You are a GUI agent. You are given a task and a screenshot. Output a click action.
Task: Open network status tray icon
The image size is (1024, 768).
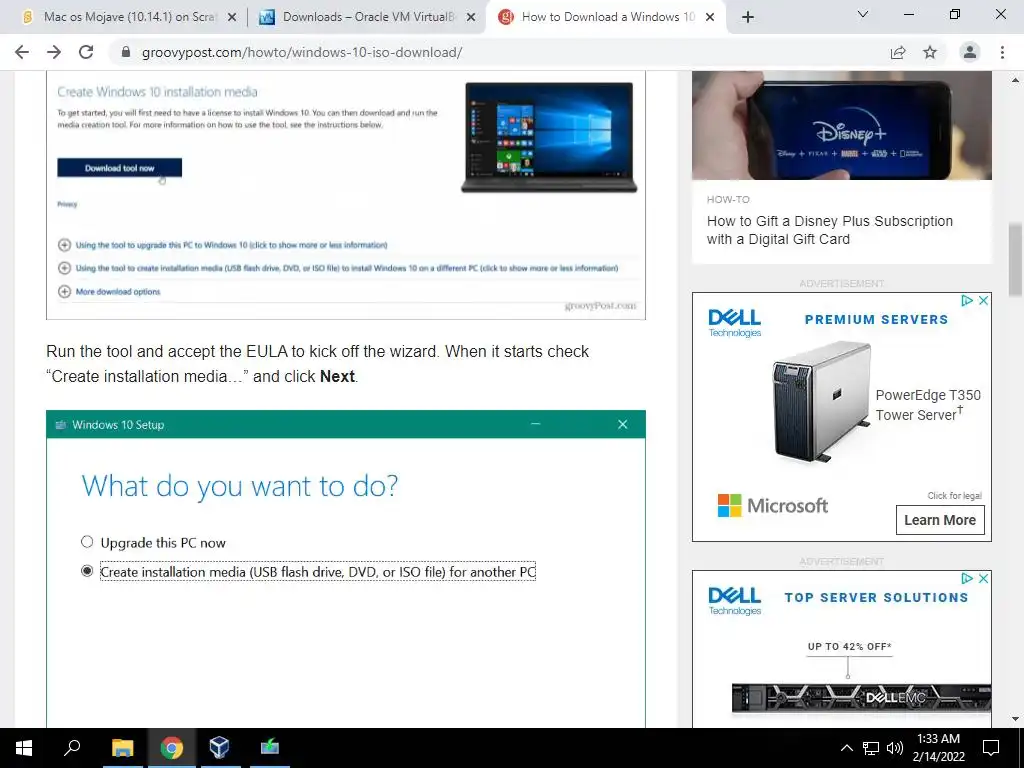871,748
